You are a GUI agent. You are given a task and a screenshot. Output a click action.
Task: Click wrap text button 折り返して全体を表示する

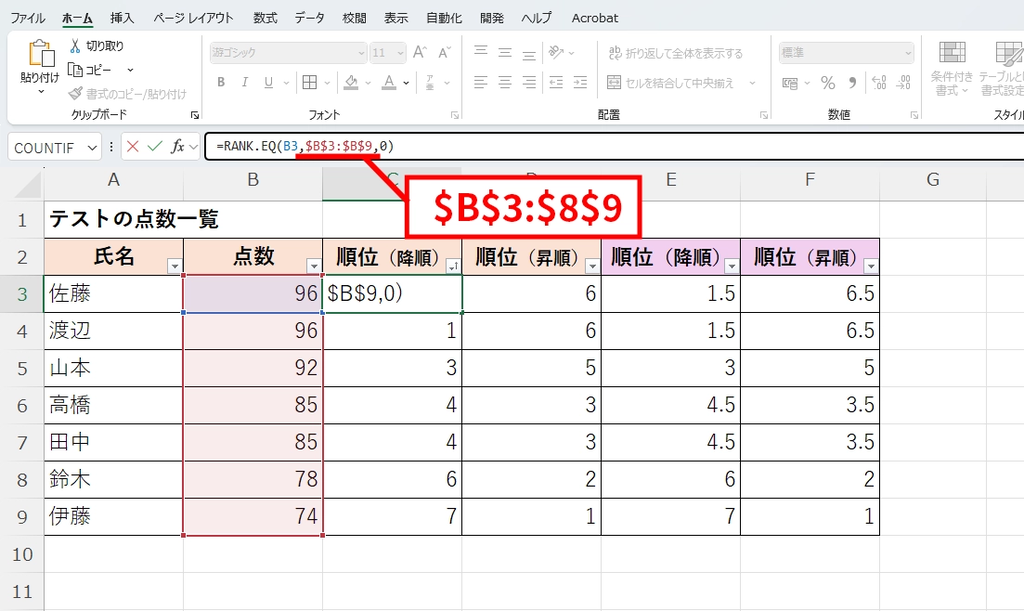[x=675, y=53]
